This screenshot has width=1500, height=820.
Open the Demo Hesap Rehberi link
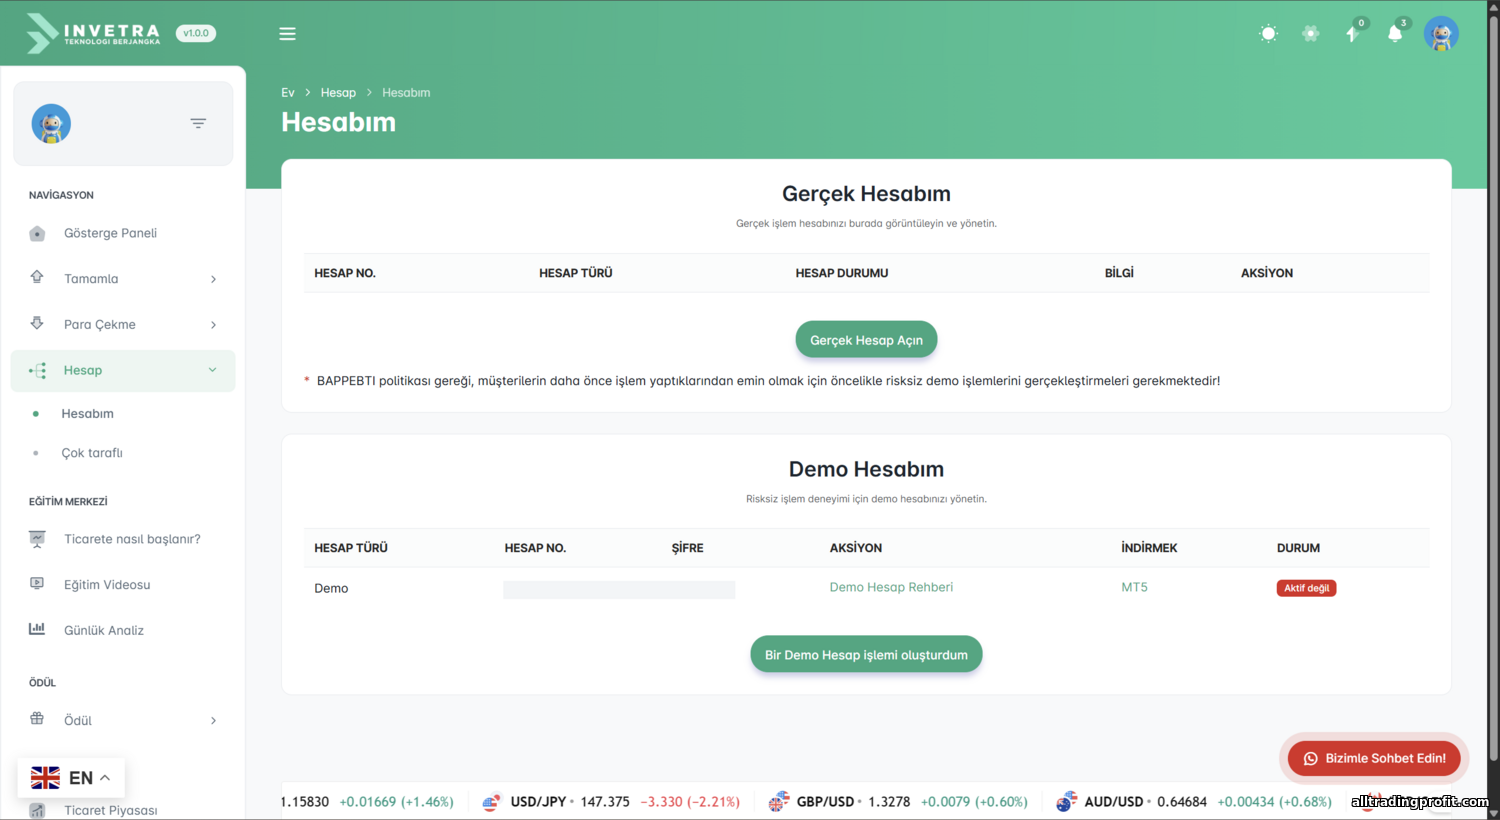pos(891,588)
